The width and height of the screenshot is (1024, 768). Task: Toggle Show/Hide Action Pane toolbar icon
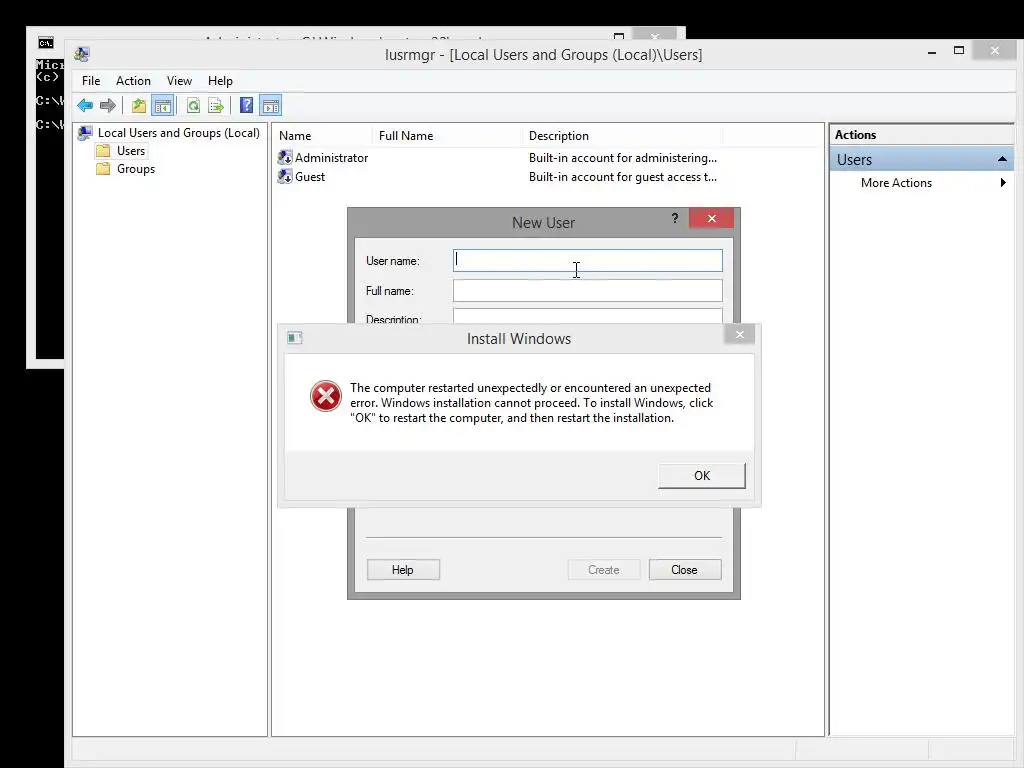tap(270, 105)
